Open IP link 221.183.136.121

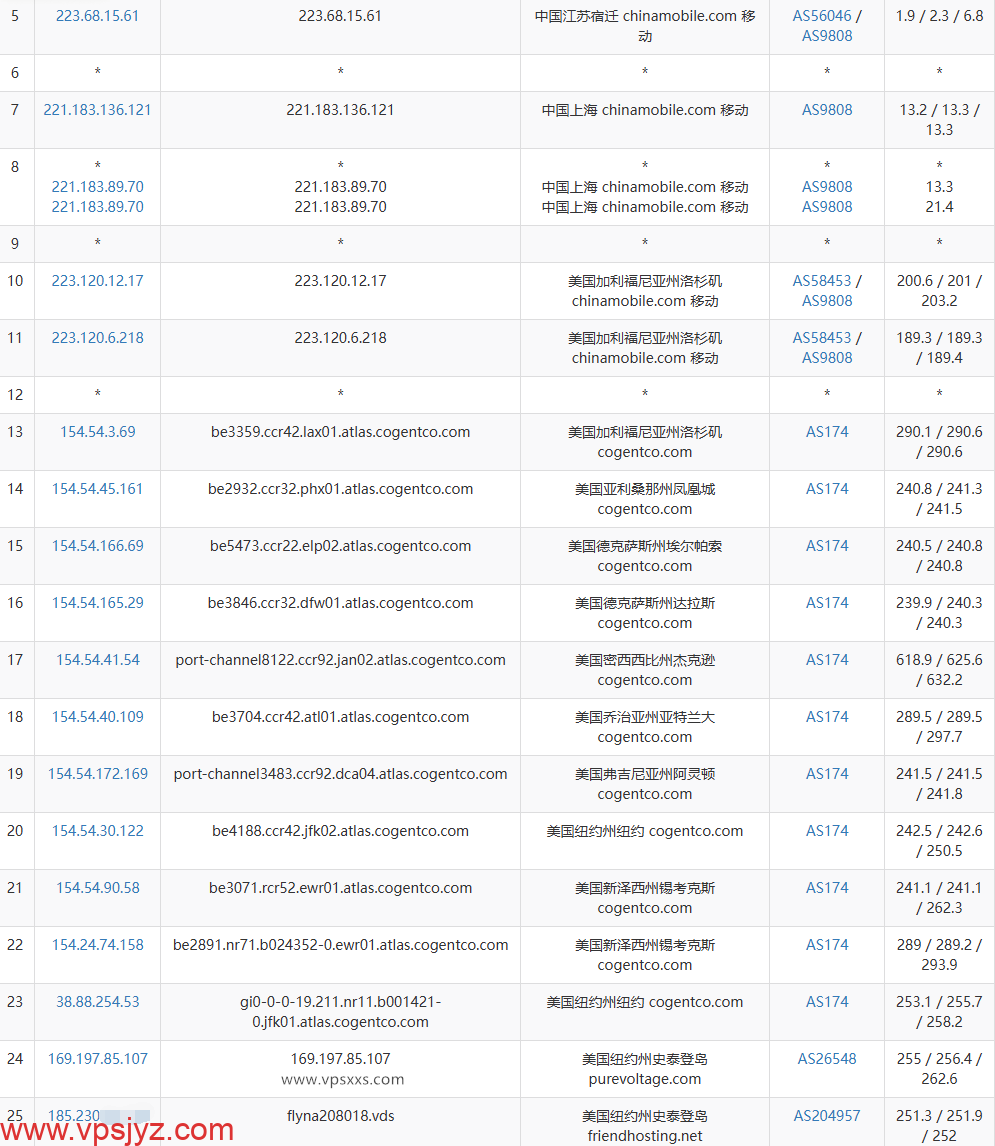[97, 110]
